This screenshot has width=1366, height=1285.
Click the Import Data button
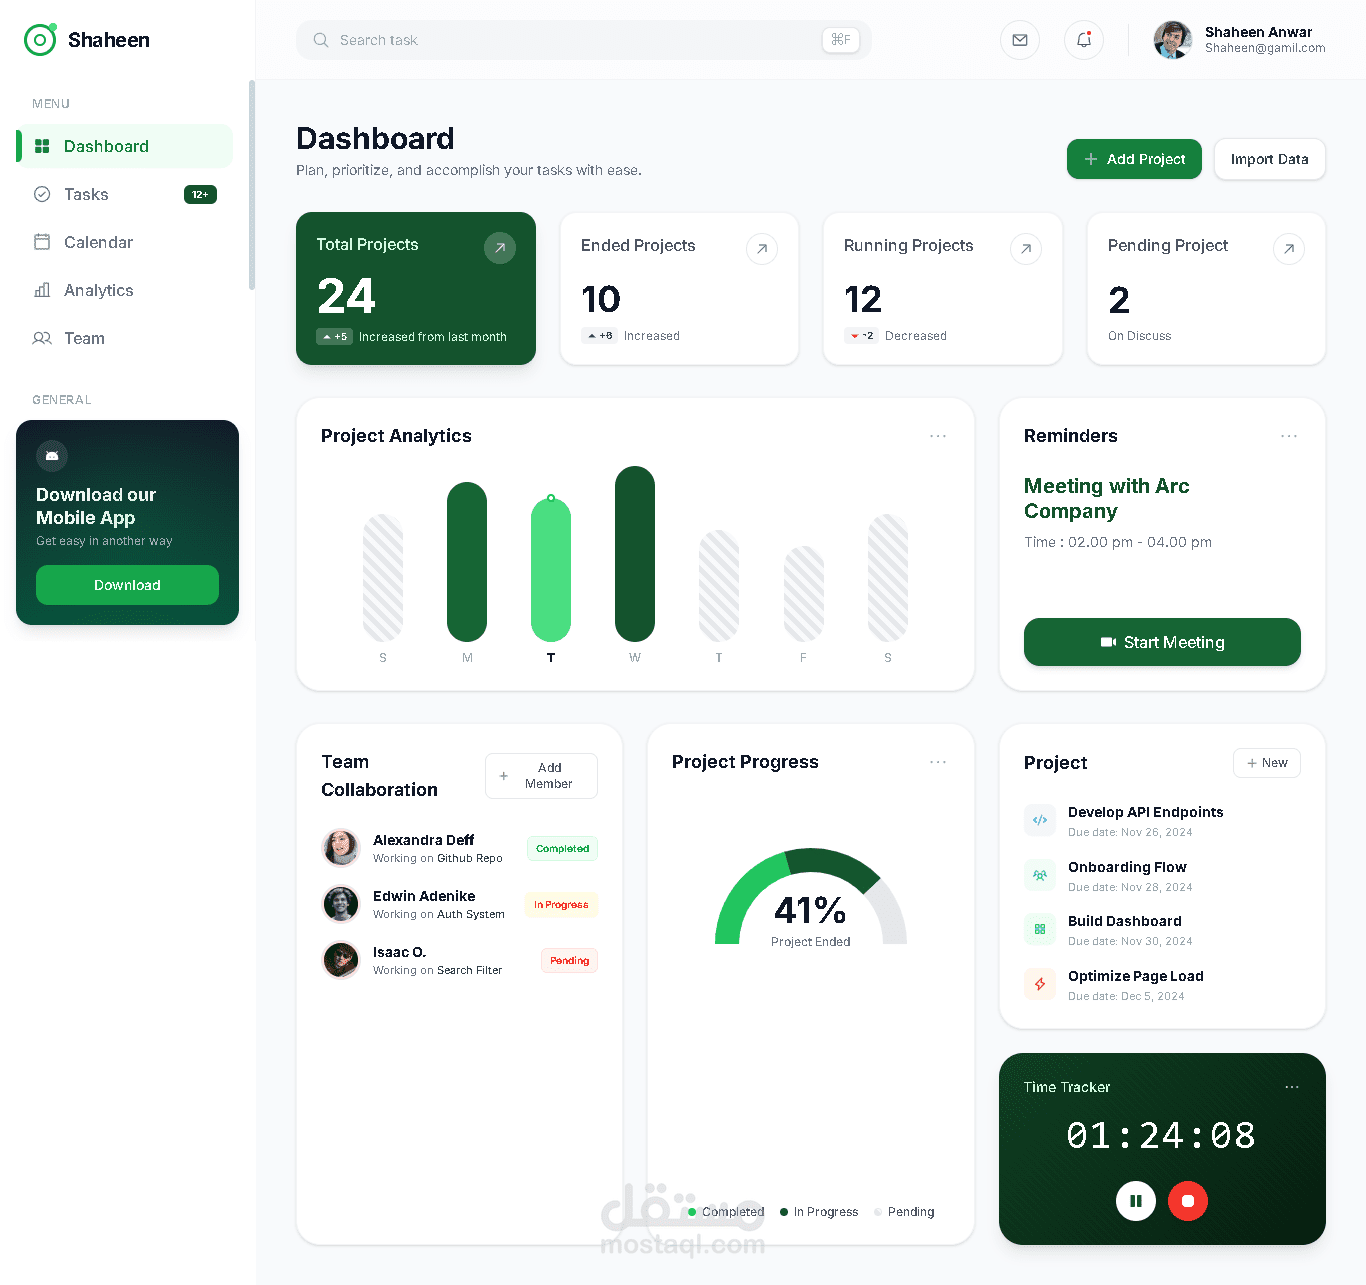[1270, 159]
